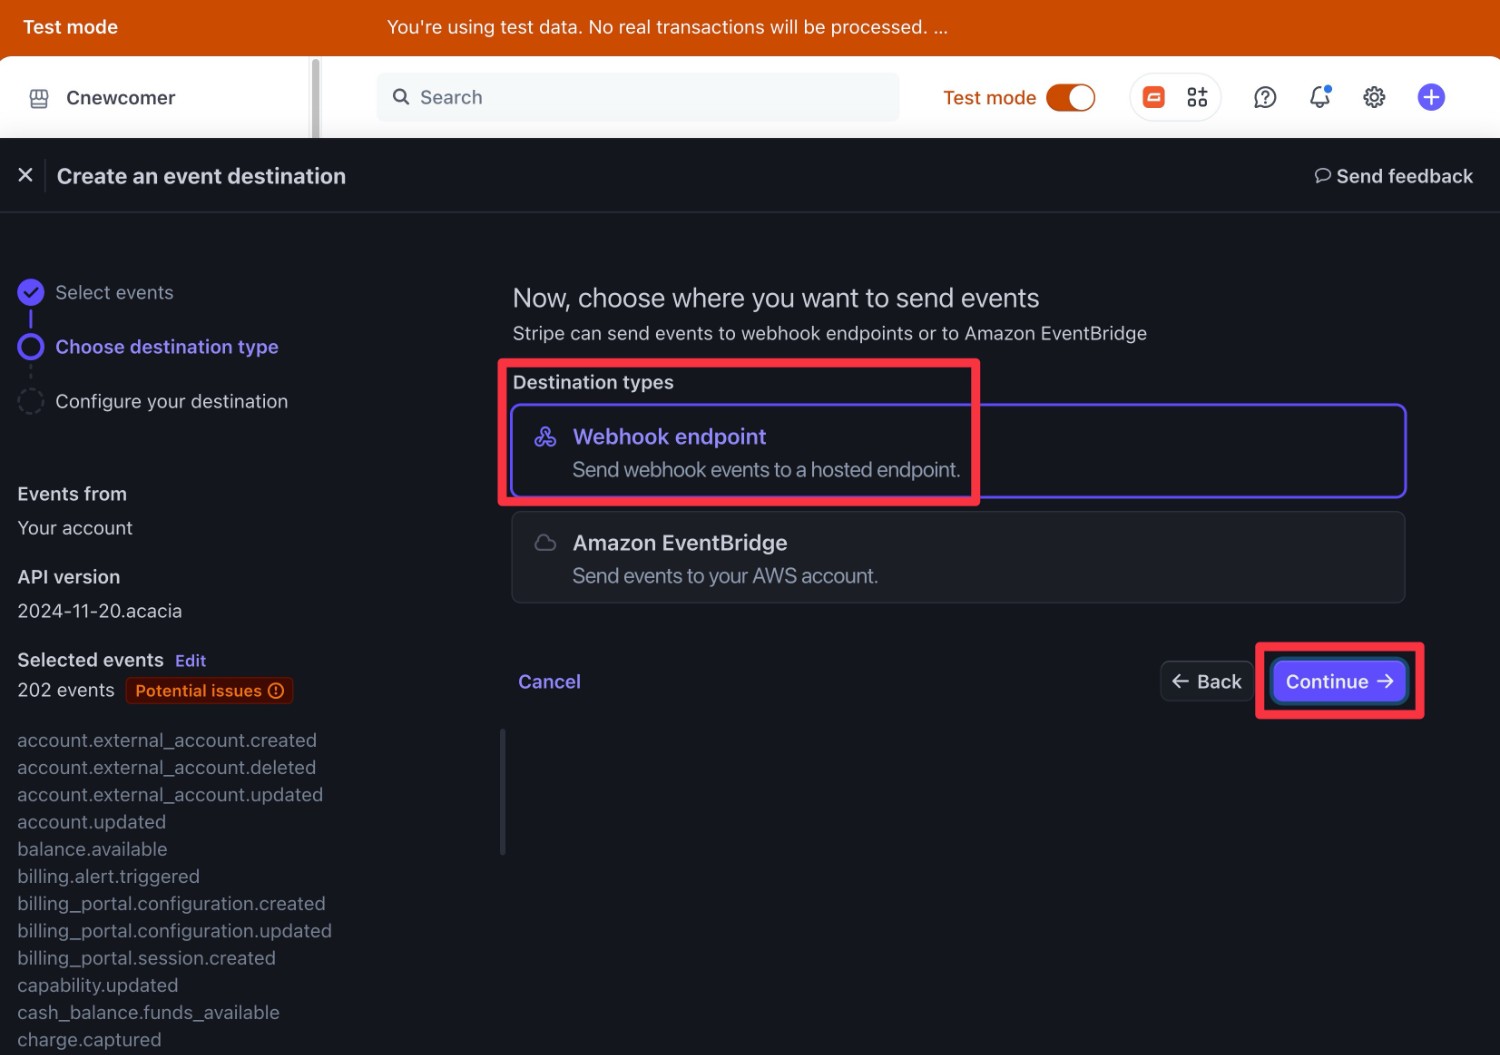This screenshot has width=1500, height=1055.
Task: Click the Potential issues warning icon
Action: click(276, 691)
